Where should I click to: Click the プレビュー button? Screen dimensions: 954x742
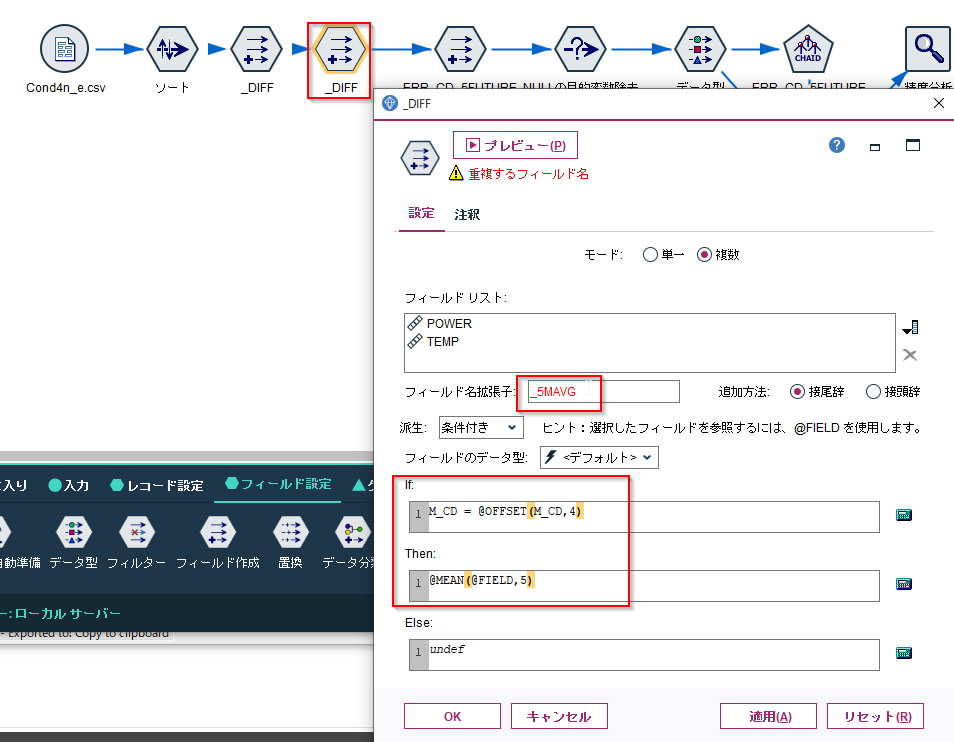pos(515,145)
